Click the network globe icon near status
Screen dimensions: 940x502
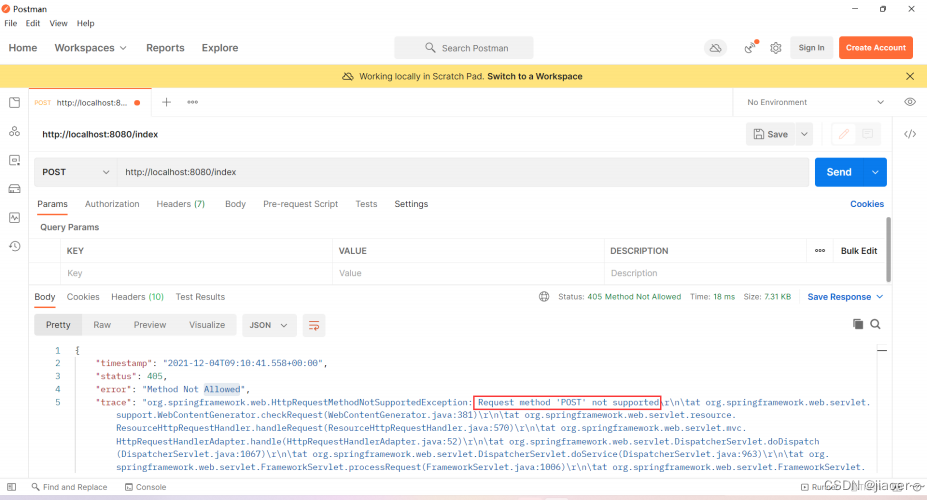click(x=544, y=297)
